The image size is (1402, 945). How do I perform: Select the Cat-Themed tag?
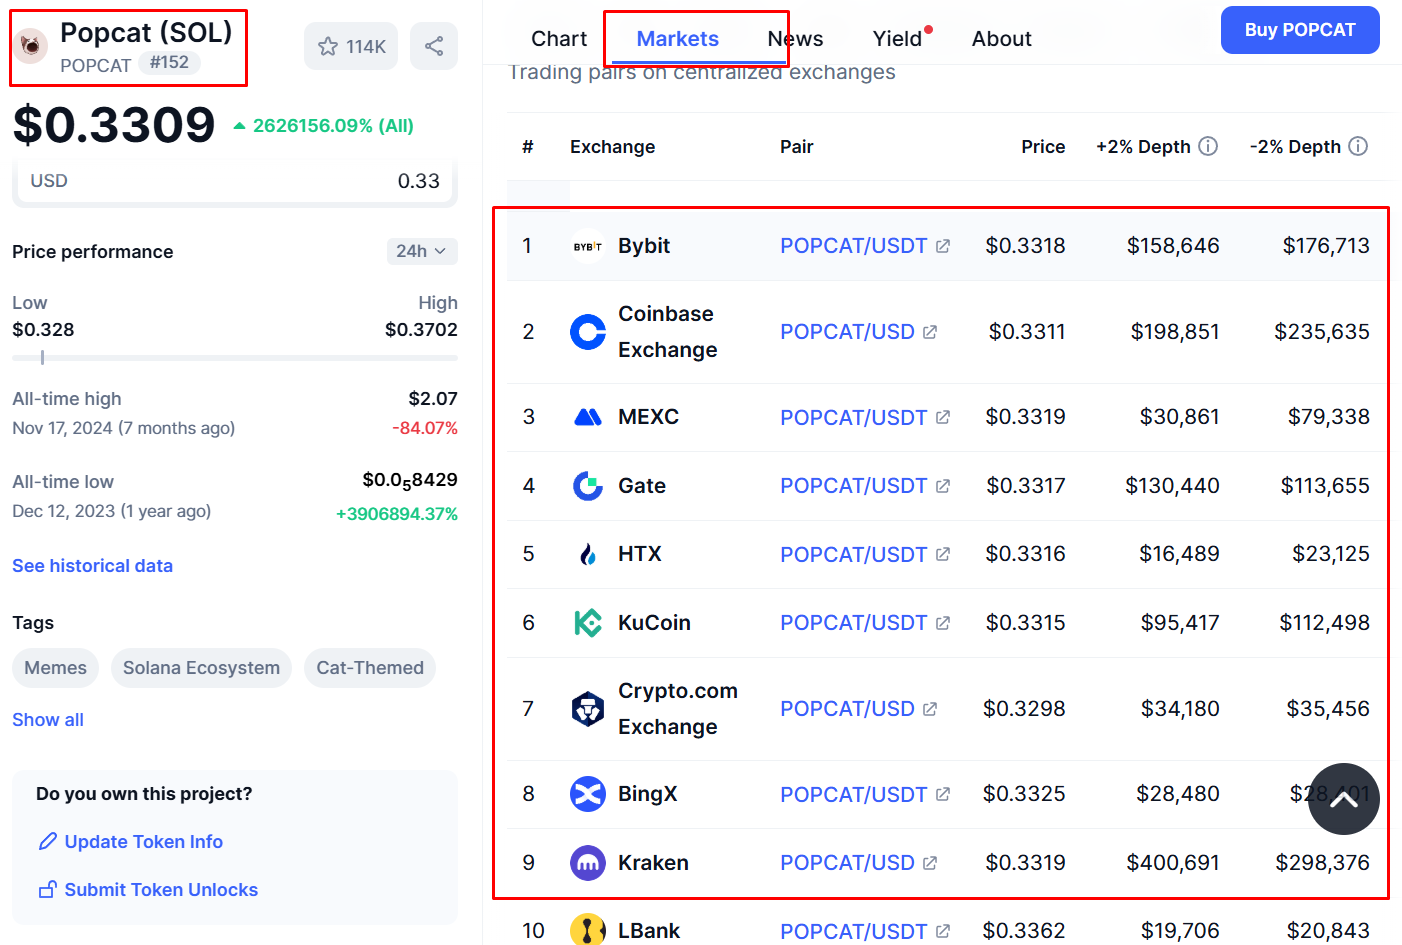(x=370, y=668)
